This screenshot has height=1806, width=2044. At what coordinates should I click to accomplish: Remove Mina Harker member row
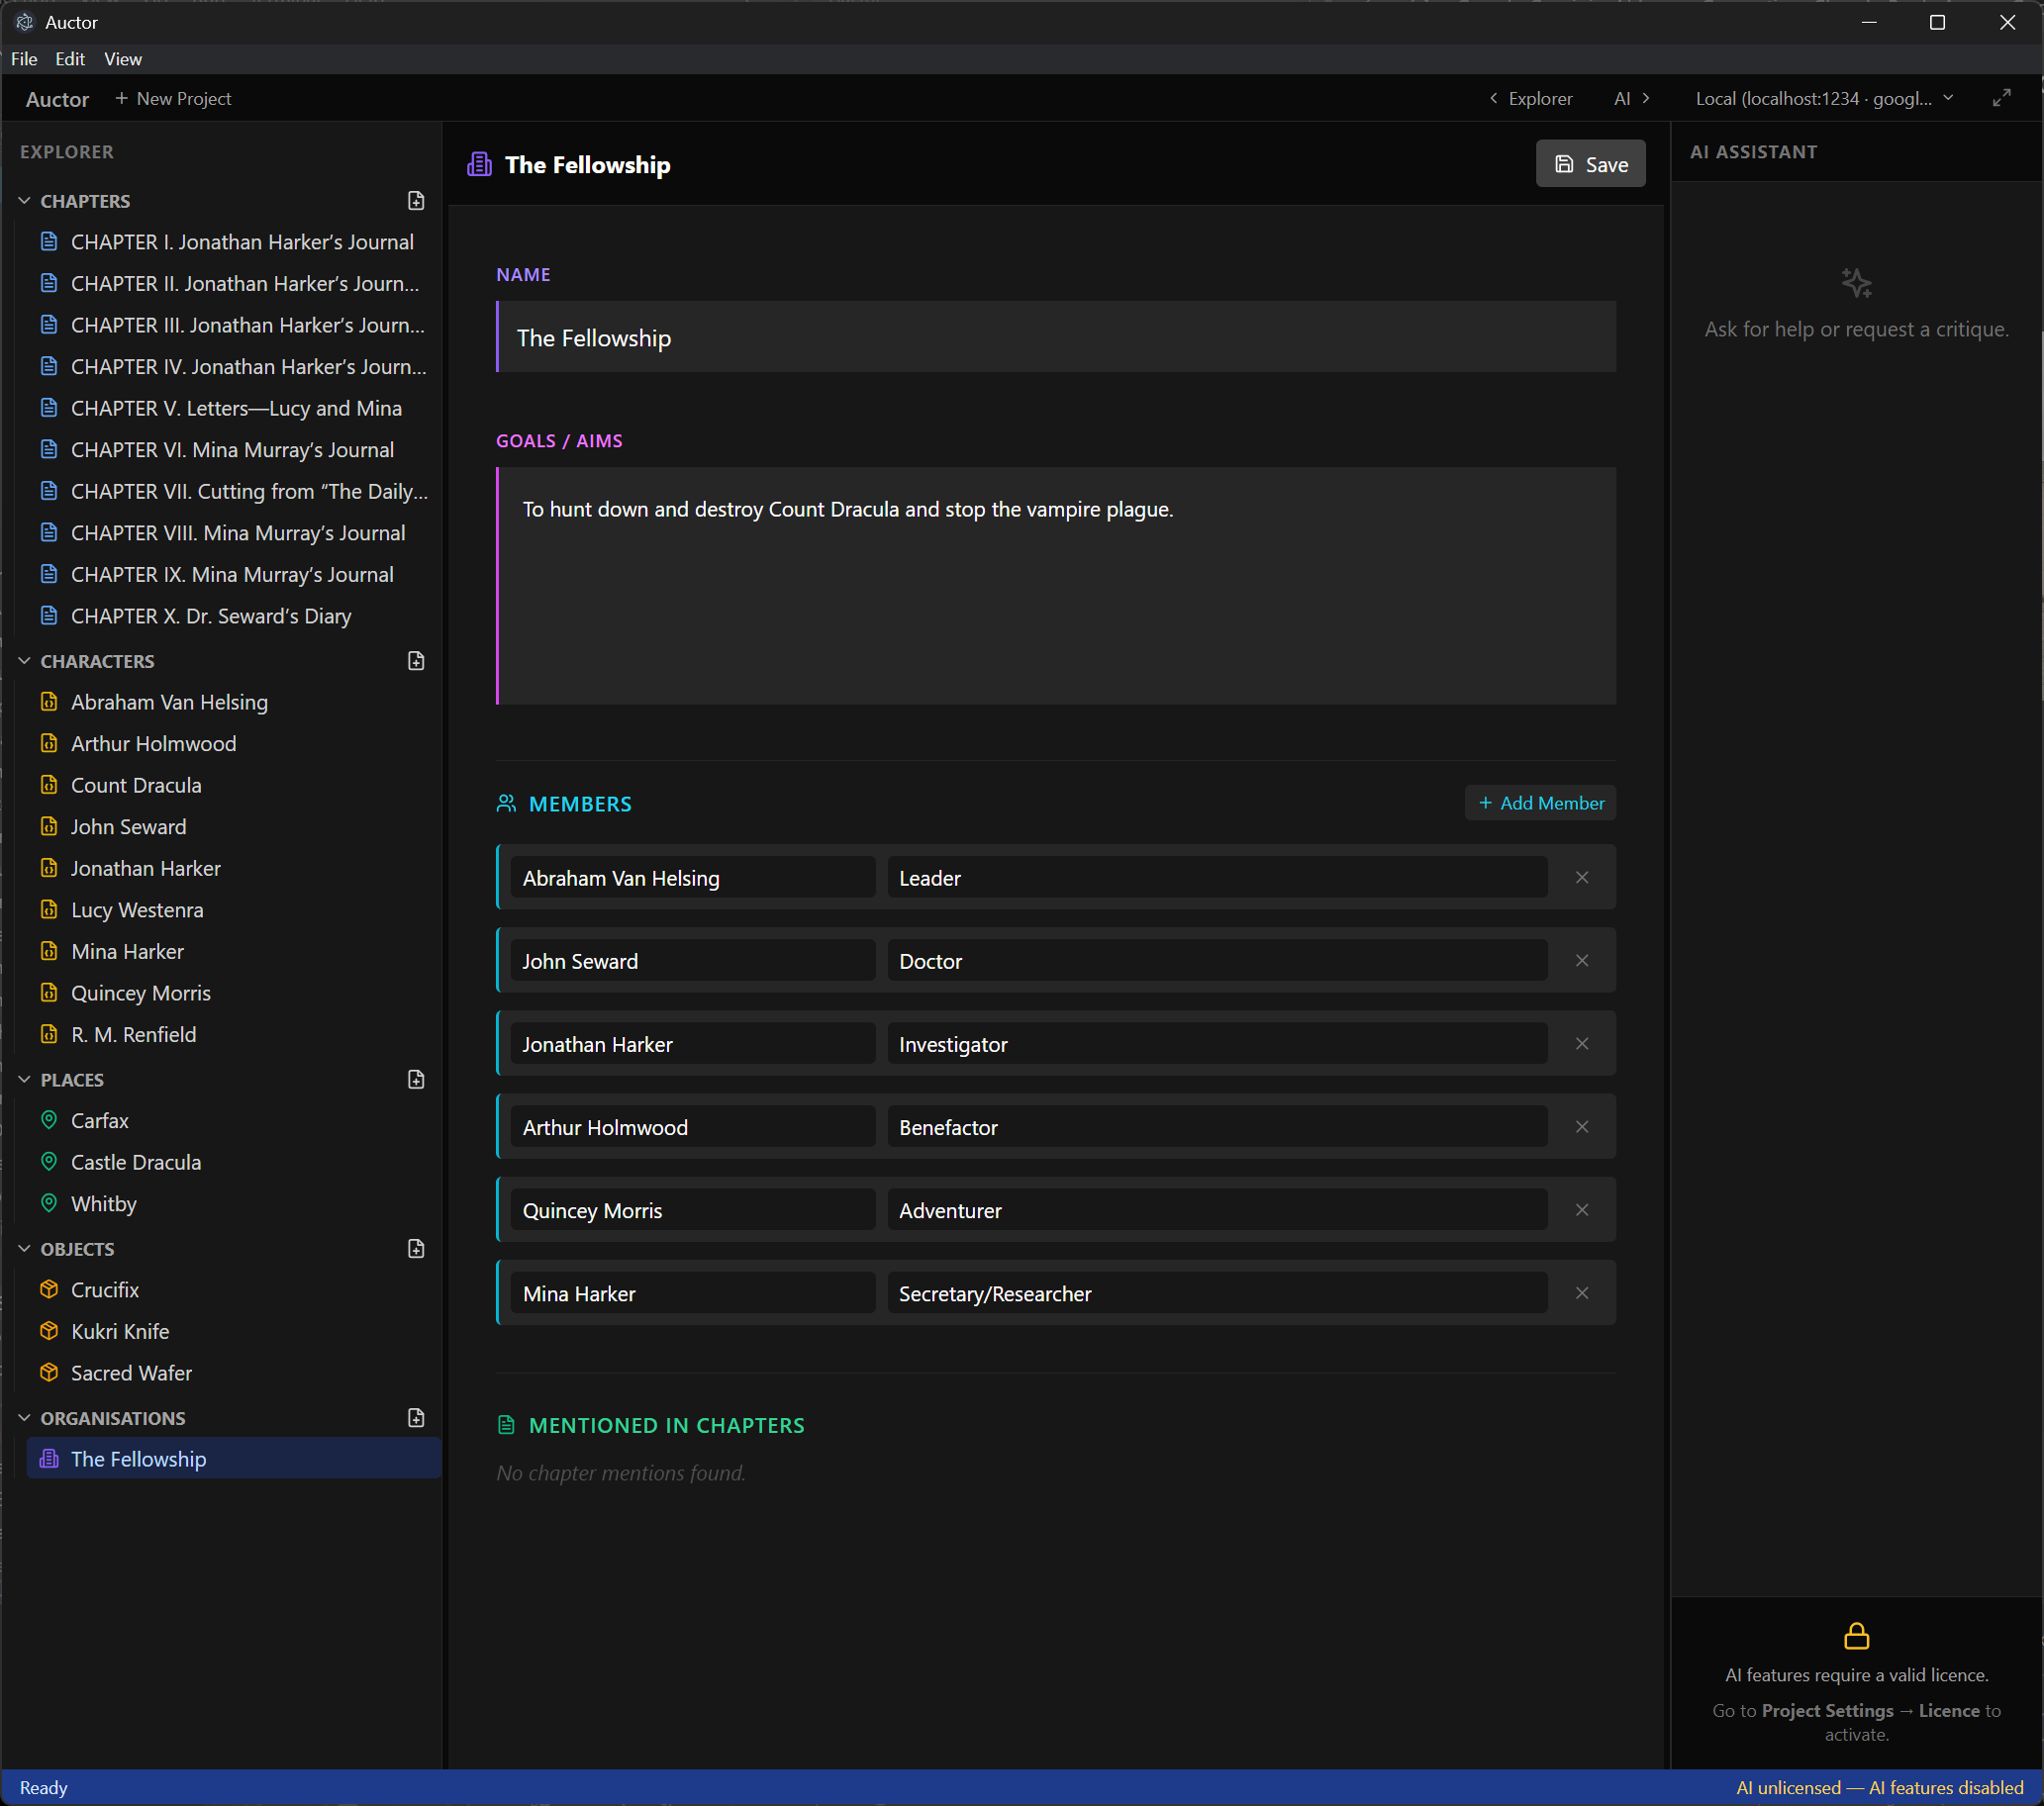[1581, 1293]
